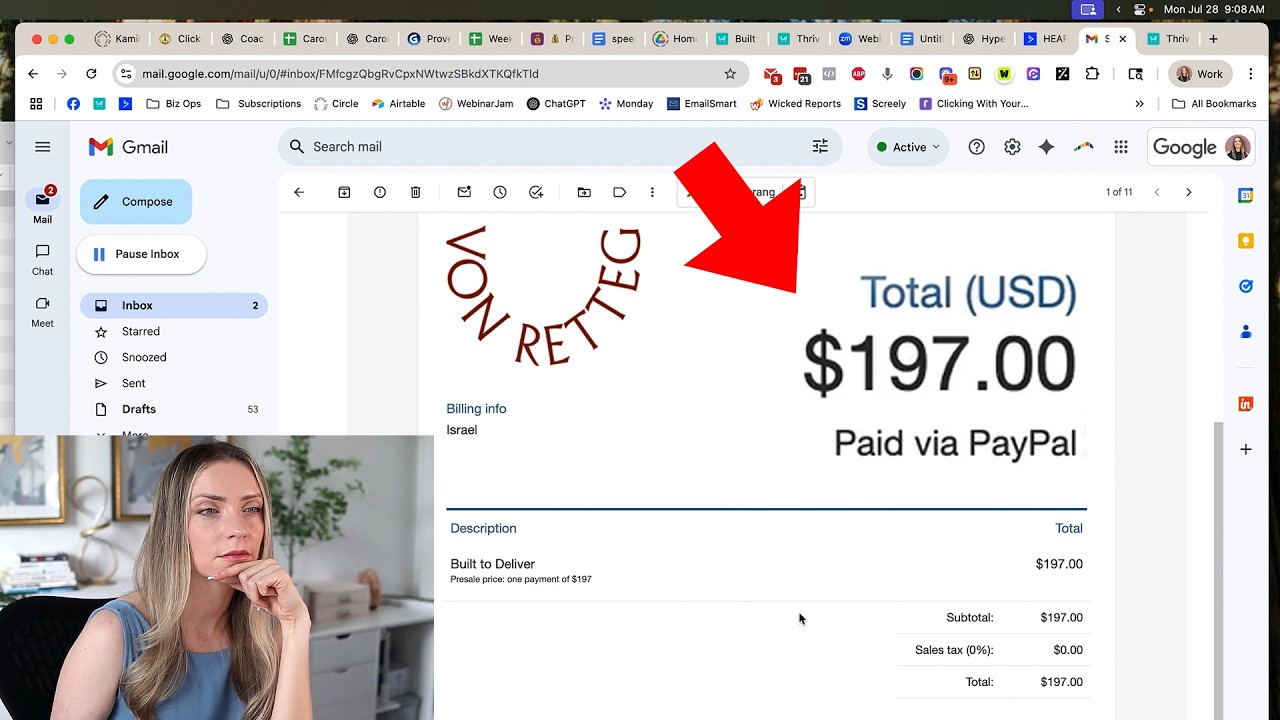Open the Meet section in the left rail
The width and height of the screenshot is (1280, 720).
[42, 311]
